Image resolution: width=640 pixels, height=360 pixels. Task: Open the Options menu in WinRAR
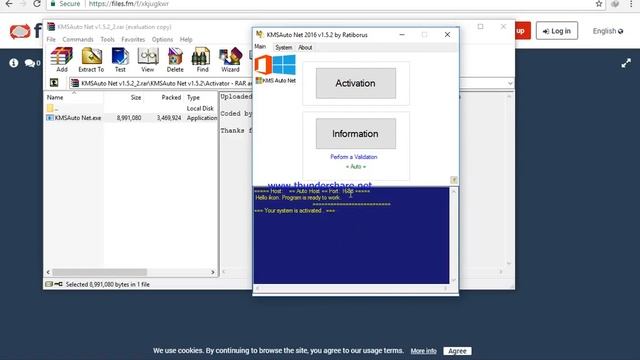click(162, 40)
